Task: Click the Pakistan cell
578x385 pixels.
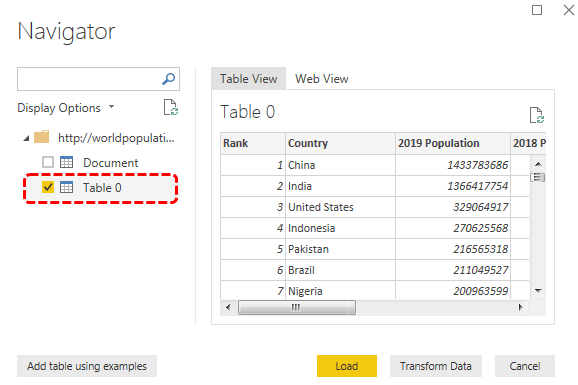Action: pyautogui.click(x=340, y=249)
